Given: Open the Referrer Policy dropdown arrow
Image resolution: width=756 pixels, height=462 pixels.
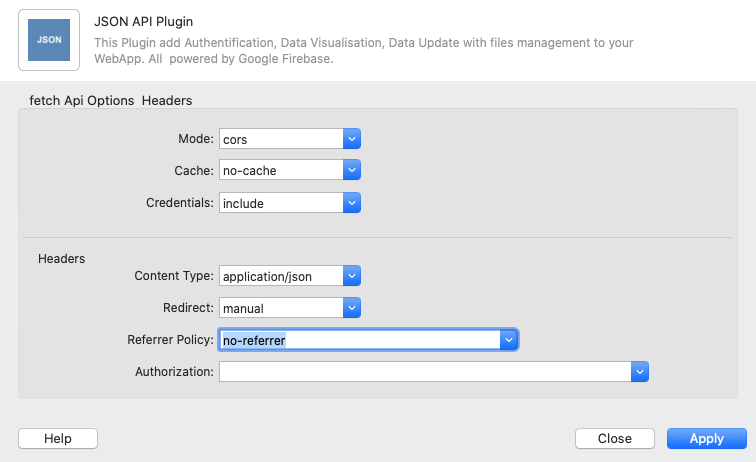Looking at the screenshot, I should click(509, 340).
